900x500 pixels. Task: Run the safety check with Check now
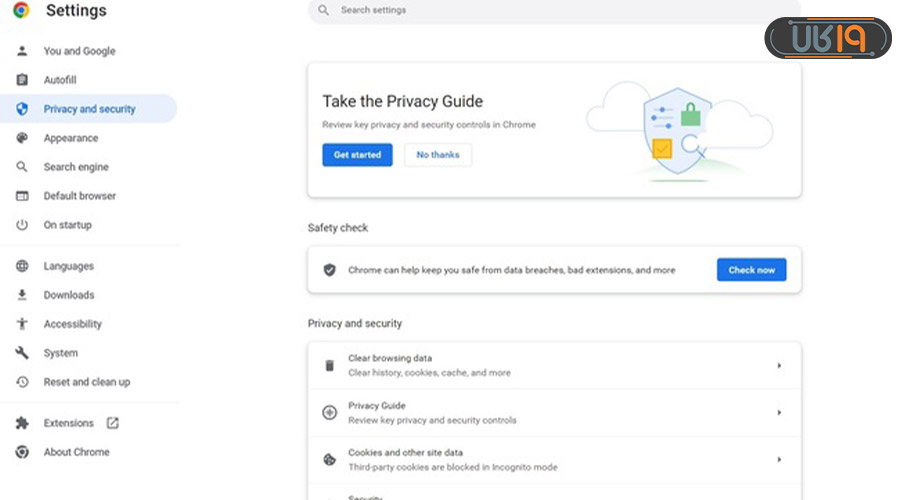coord(751,270)
